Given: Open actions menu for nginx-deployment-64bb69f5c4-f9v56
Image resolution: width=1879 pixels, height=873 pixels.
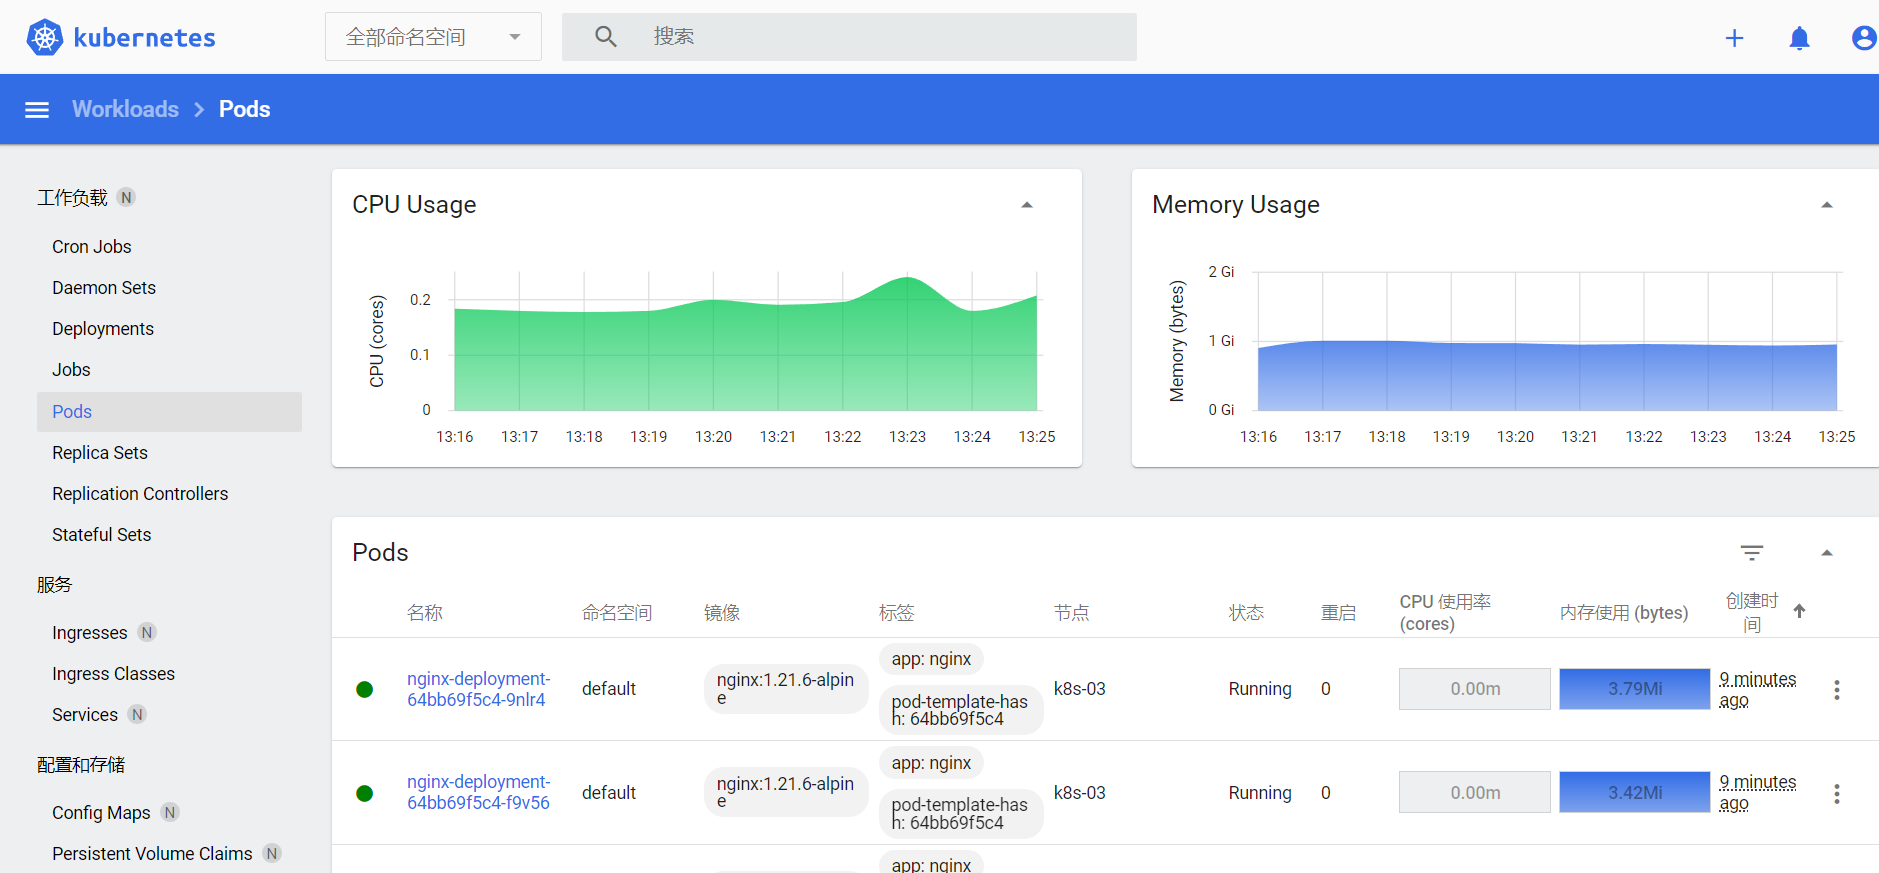Looking at the screenshot, I should pyautogui.click(x=1837, y=794).
